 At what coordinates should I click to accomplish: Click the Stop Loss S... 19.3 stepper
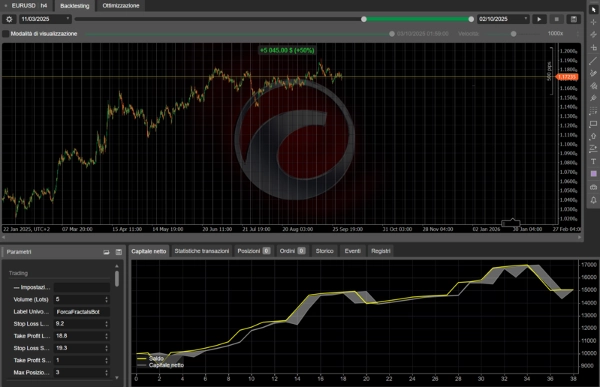click(106, 348)
